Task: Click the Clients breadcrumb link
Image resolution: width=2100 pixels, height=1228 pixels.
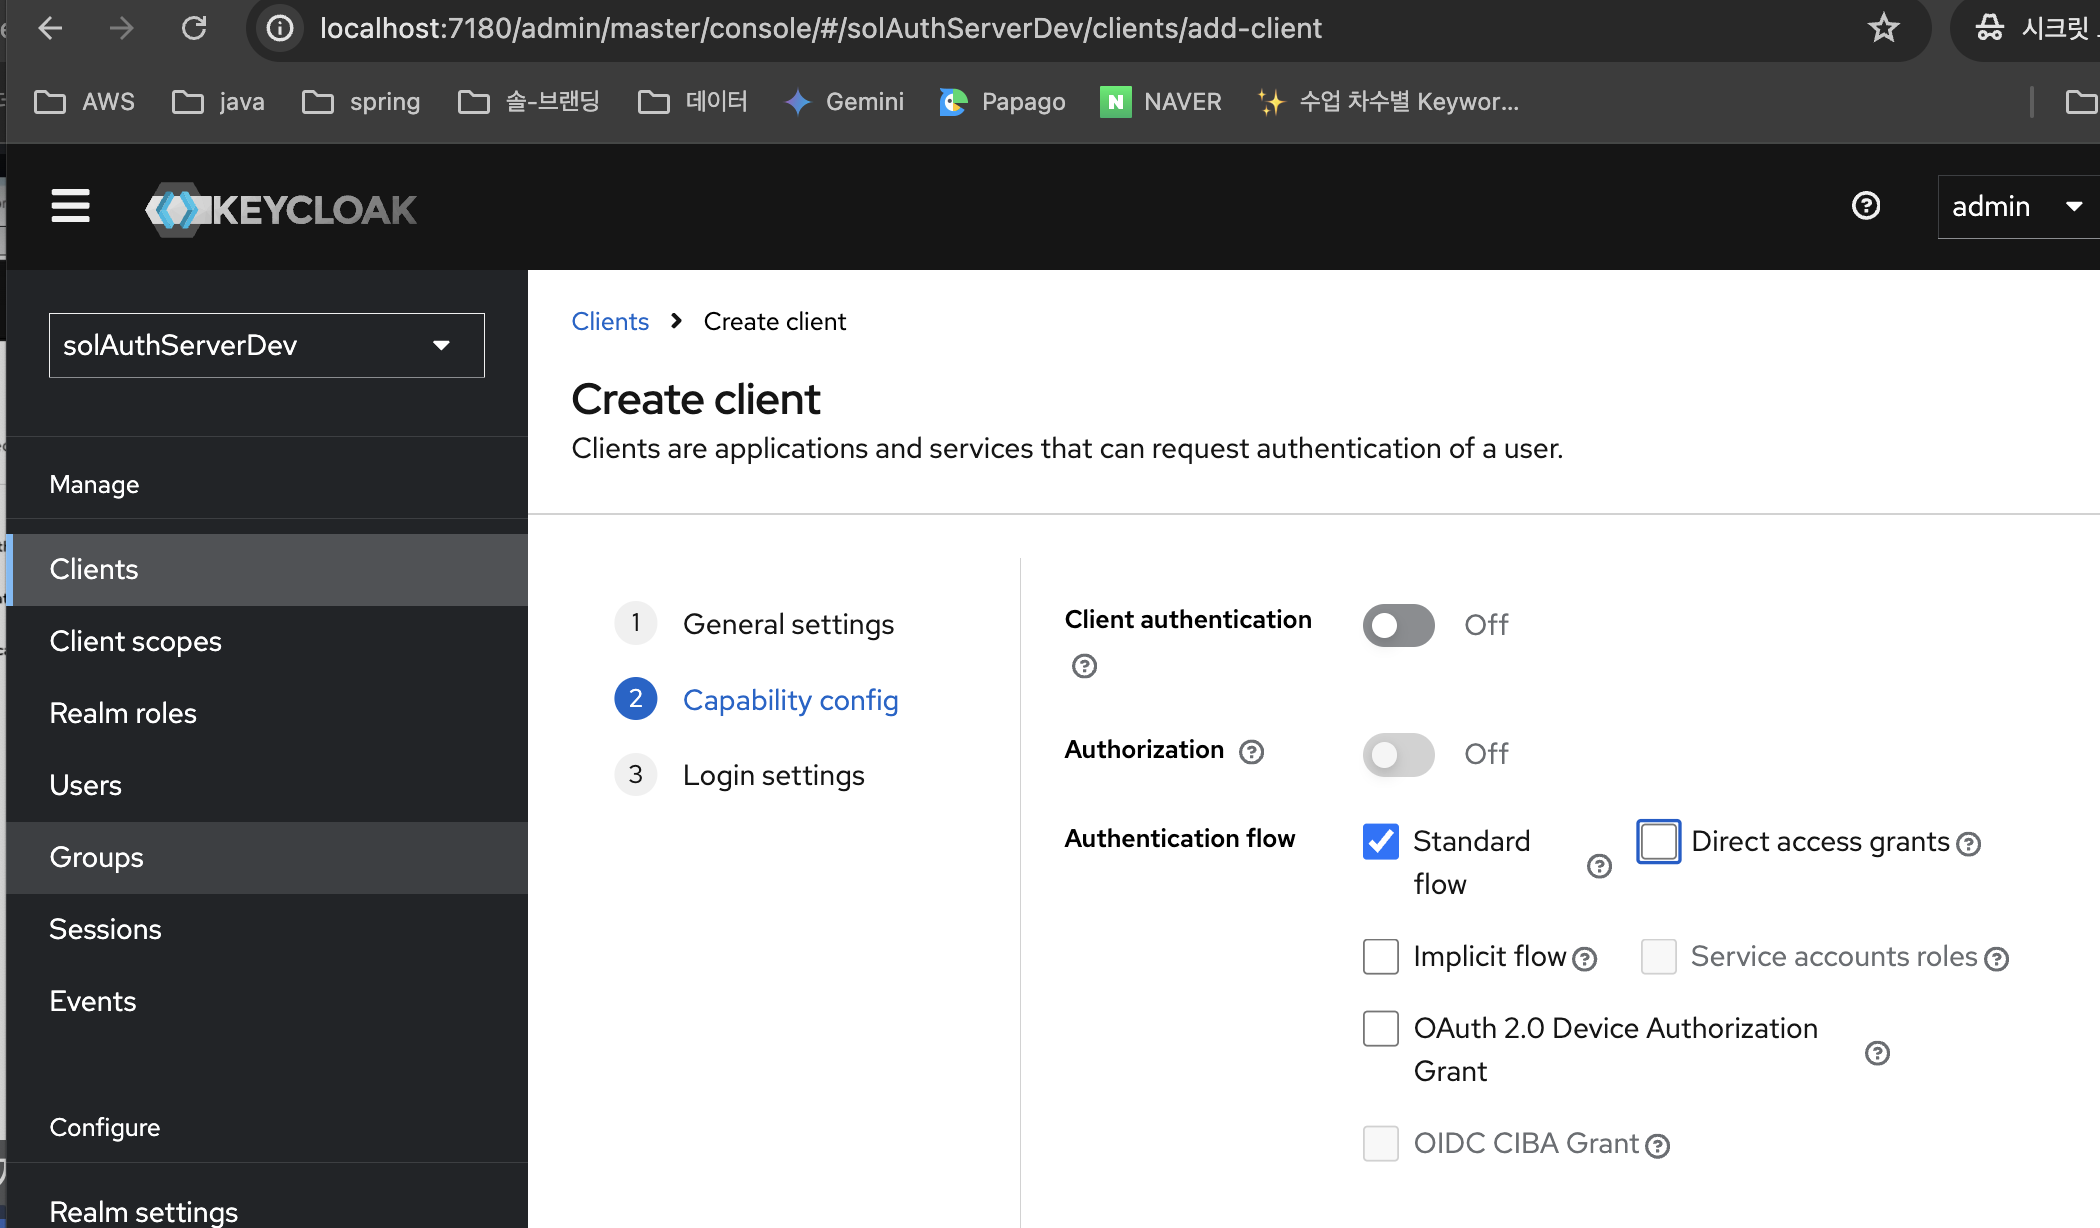Action: coord(609,320)
